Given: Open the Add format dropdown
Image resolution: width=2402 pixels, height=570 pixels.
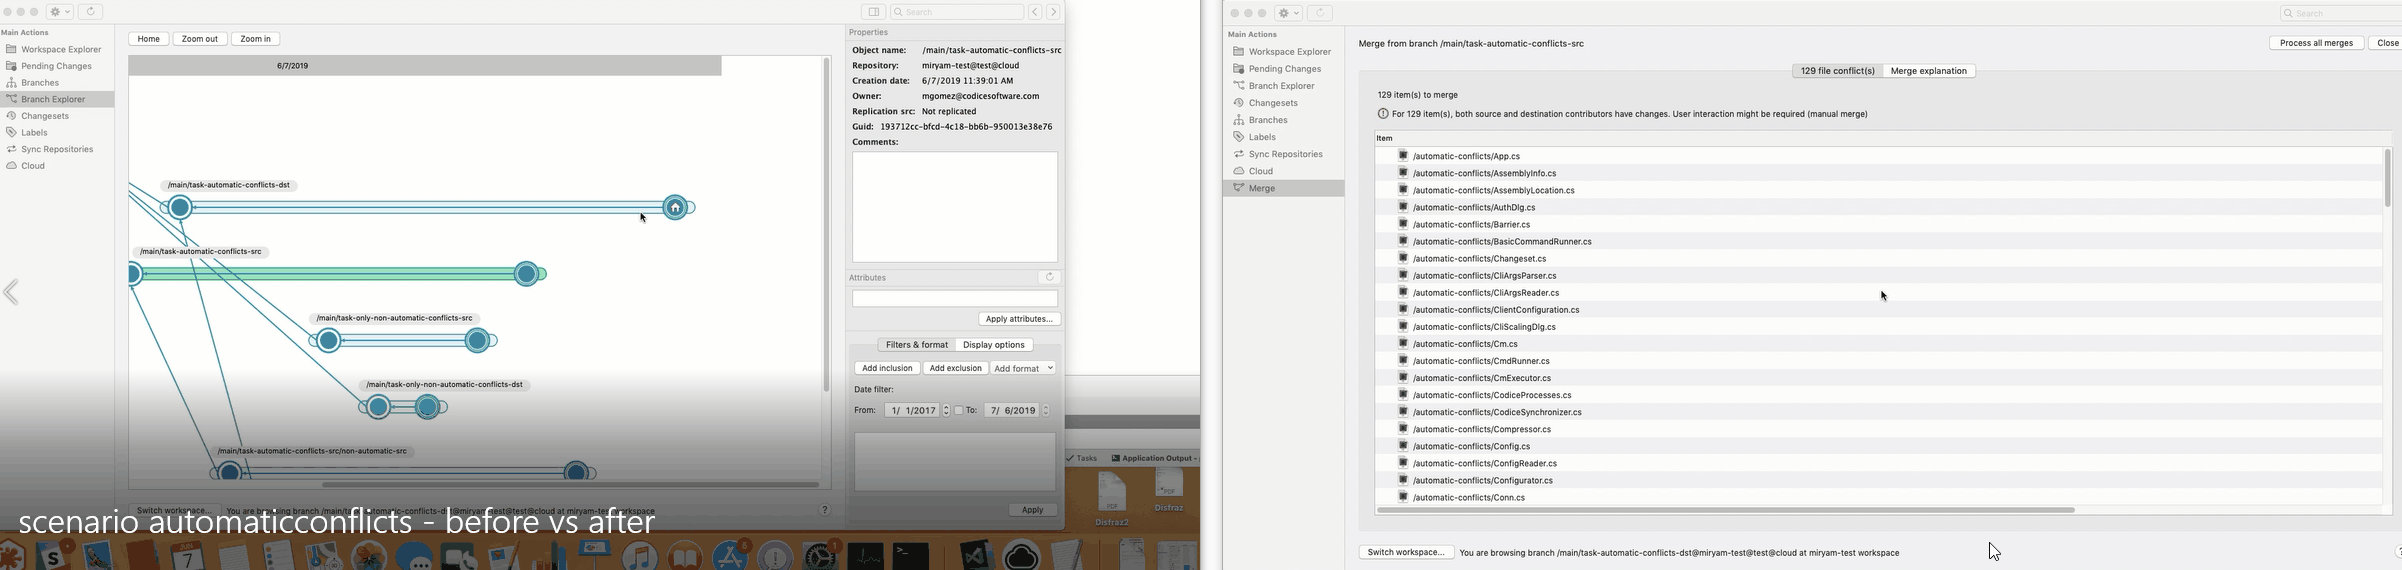Looking at the screenshot, I should pyautogui.click(x=1023, y=368).
